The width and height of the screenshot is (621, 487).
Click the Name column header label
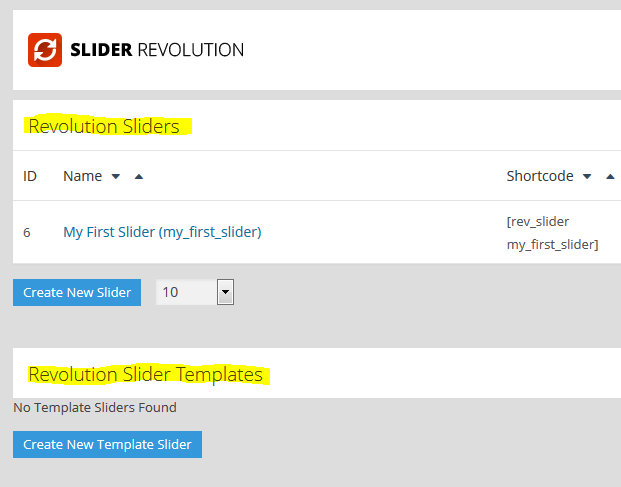click(x=82, y=176)
